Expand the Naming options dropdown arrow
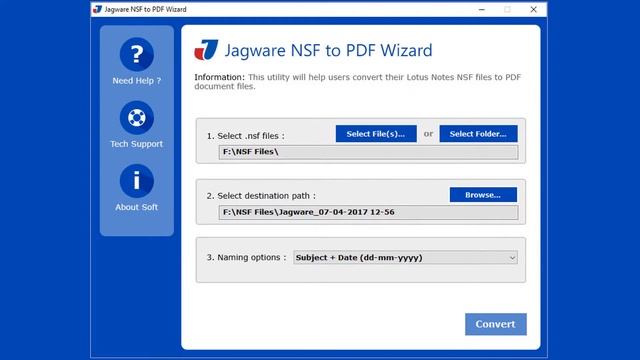 pyautogui.click(x=512, y=258)
